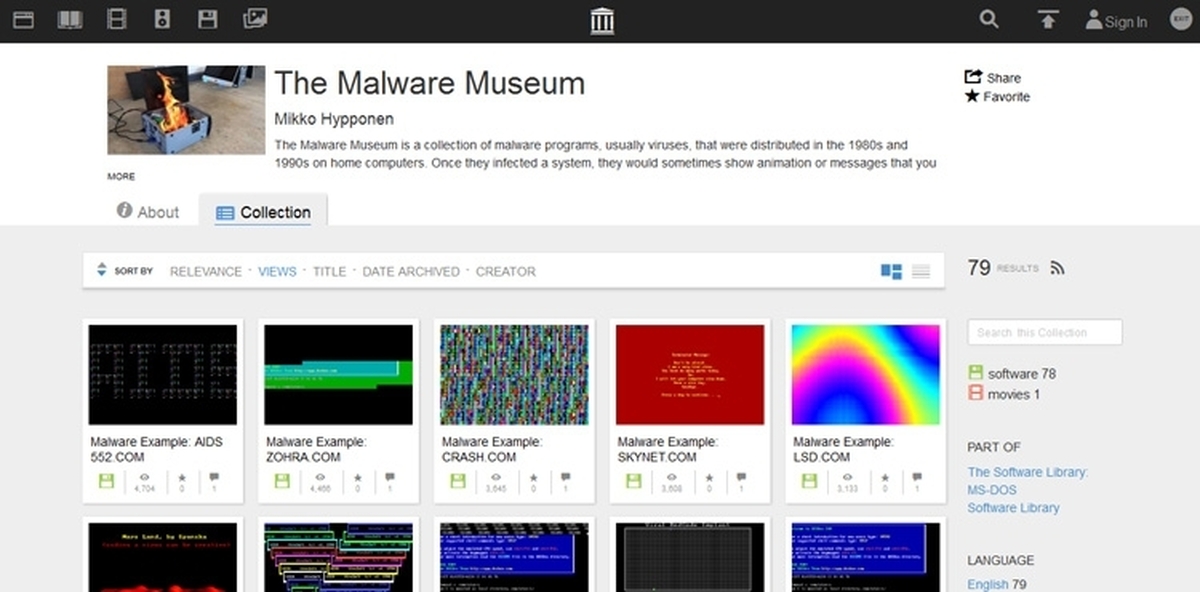The height and width of the screenshot is (592, 1200).
Task: Click comment icon on LSD.COM card
Action: click(x=917, y=477)
